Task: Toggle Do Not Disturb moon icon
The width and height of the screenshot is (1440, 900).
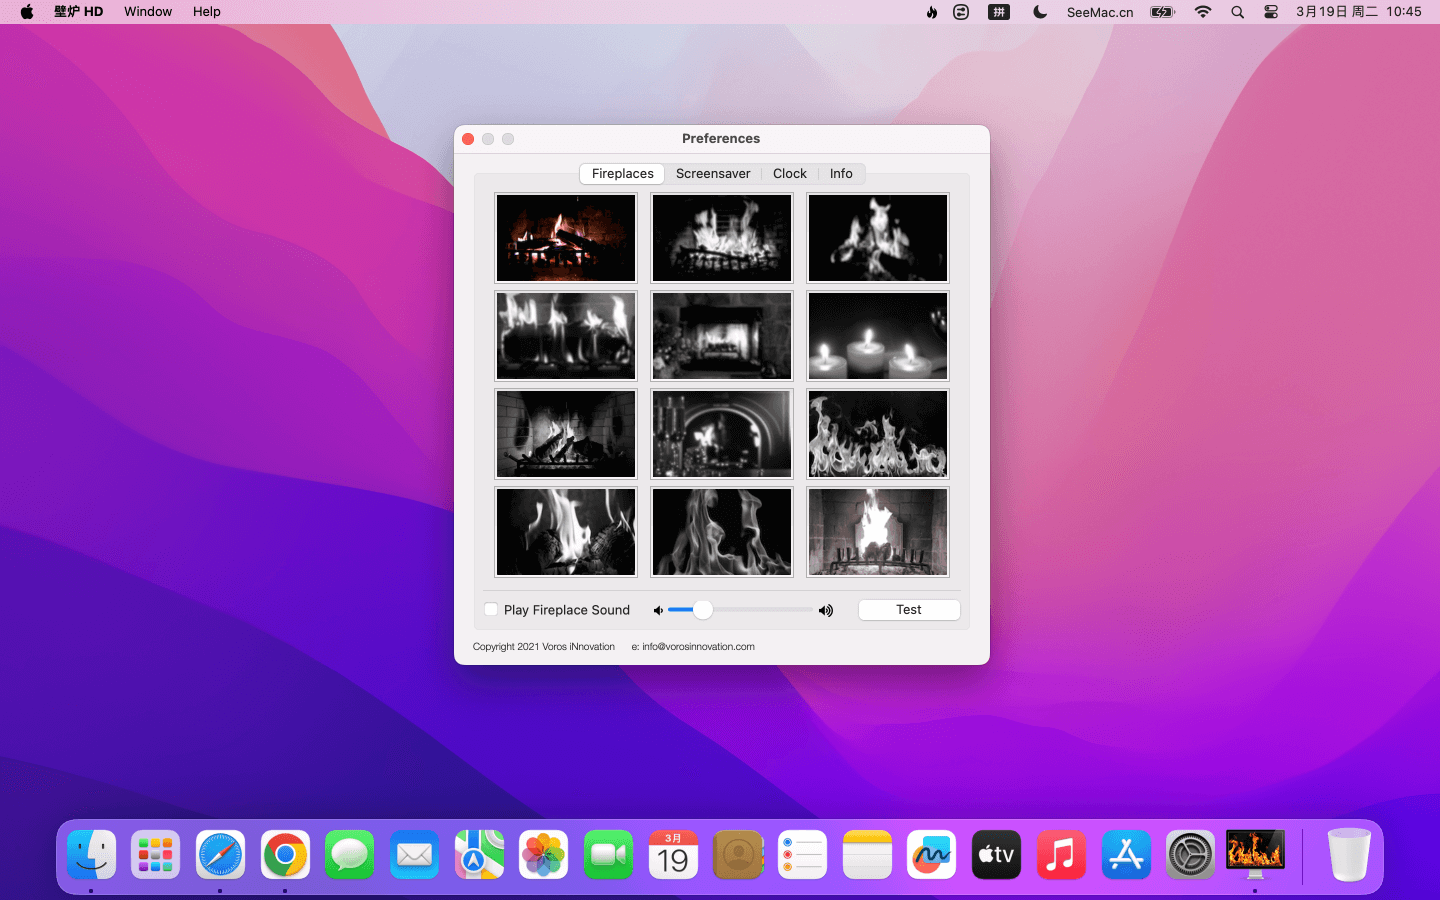Action: tap(1040, 12)
